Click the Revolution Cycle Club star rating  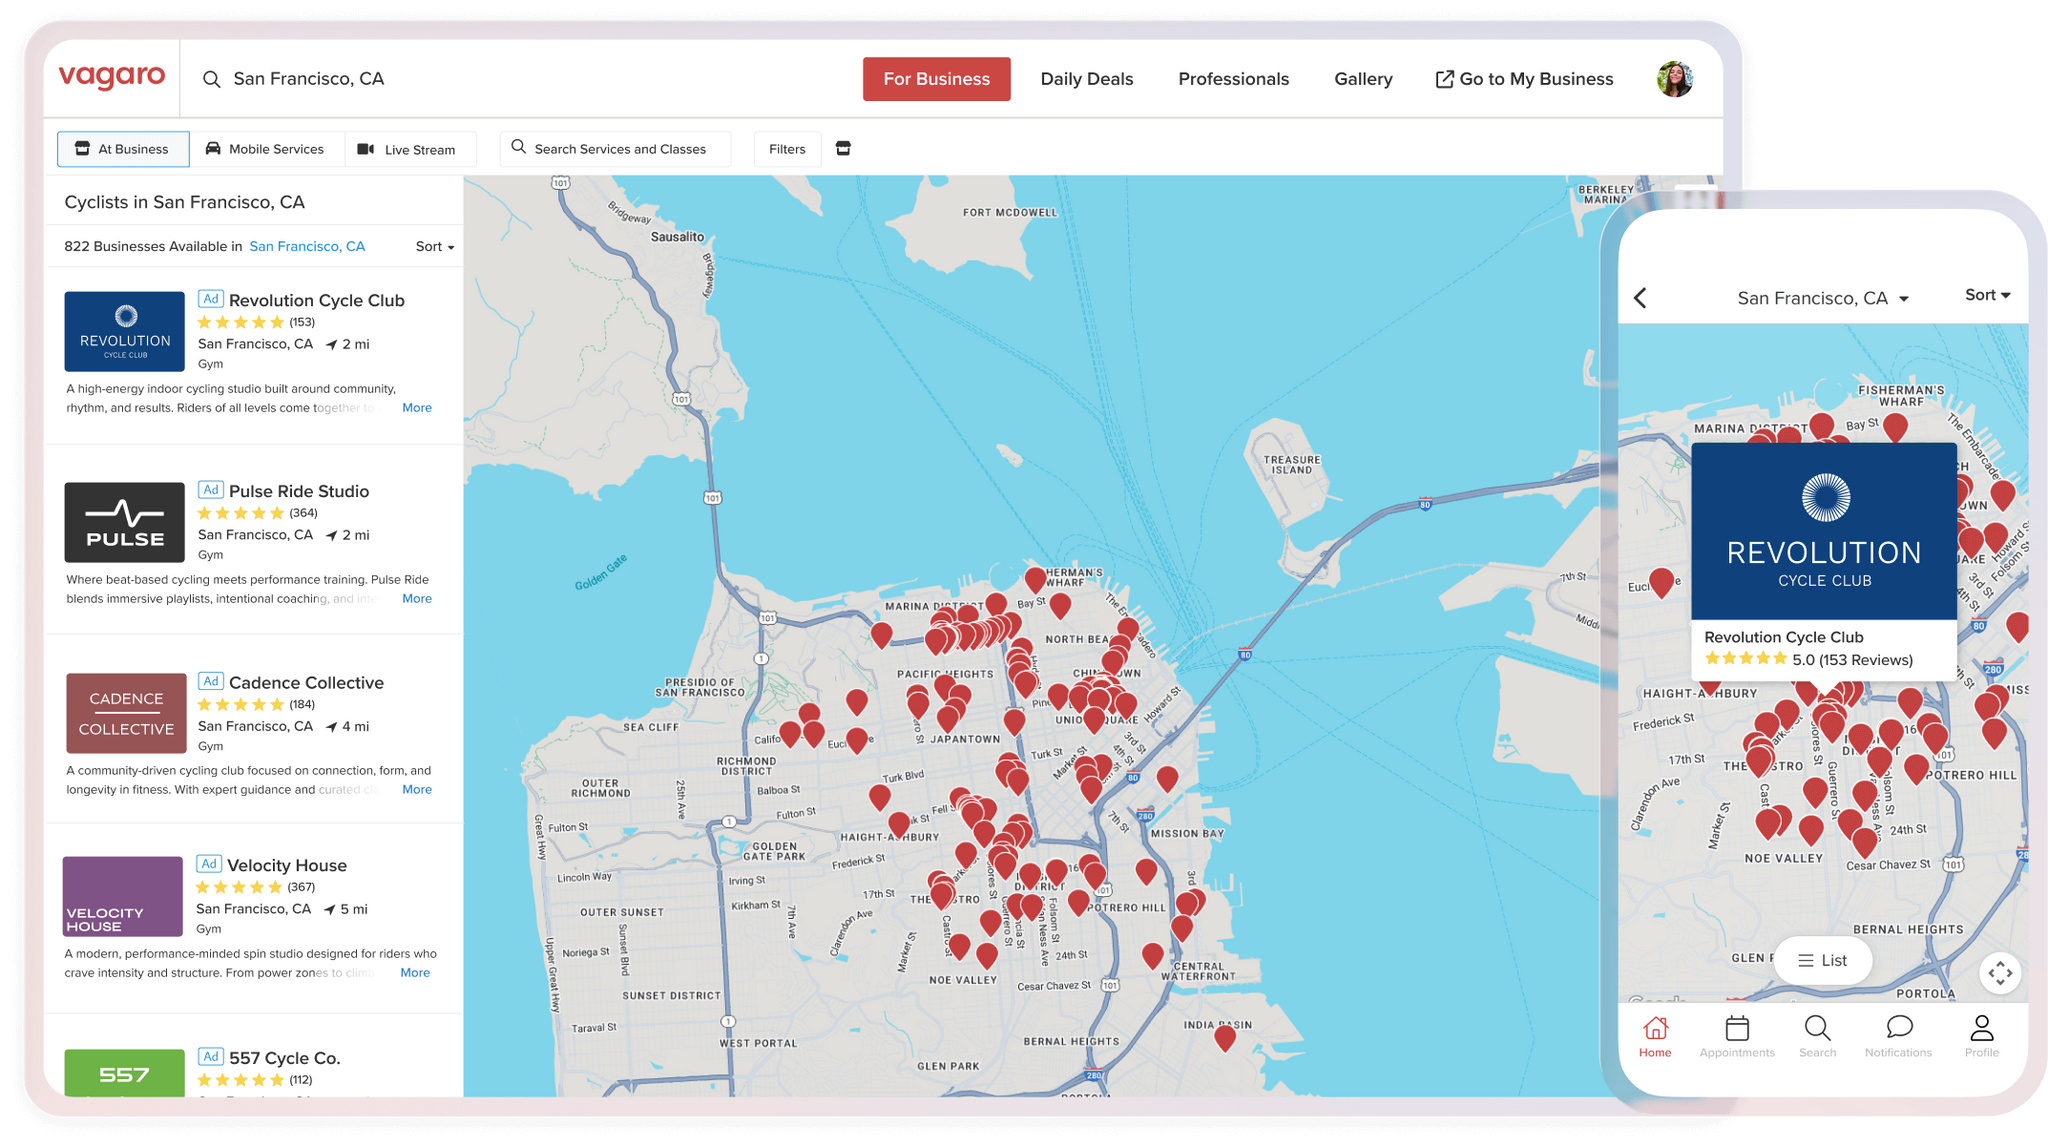241,322
